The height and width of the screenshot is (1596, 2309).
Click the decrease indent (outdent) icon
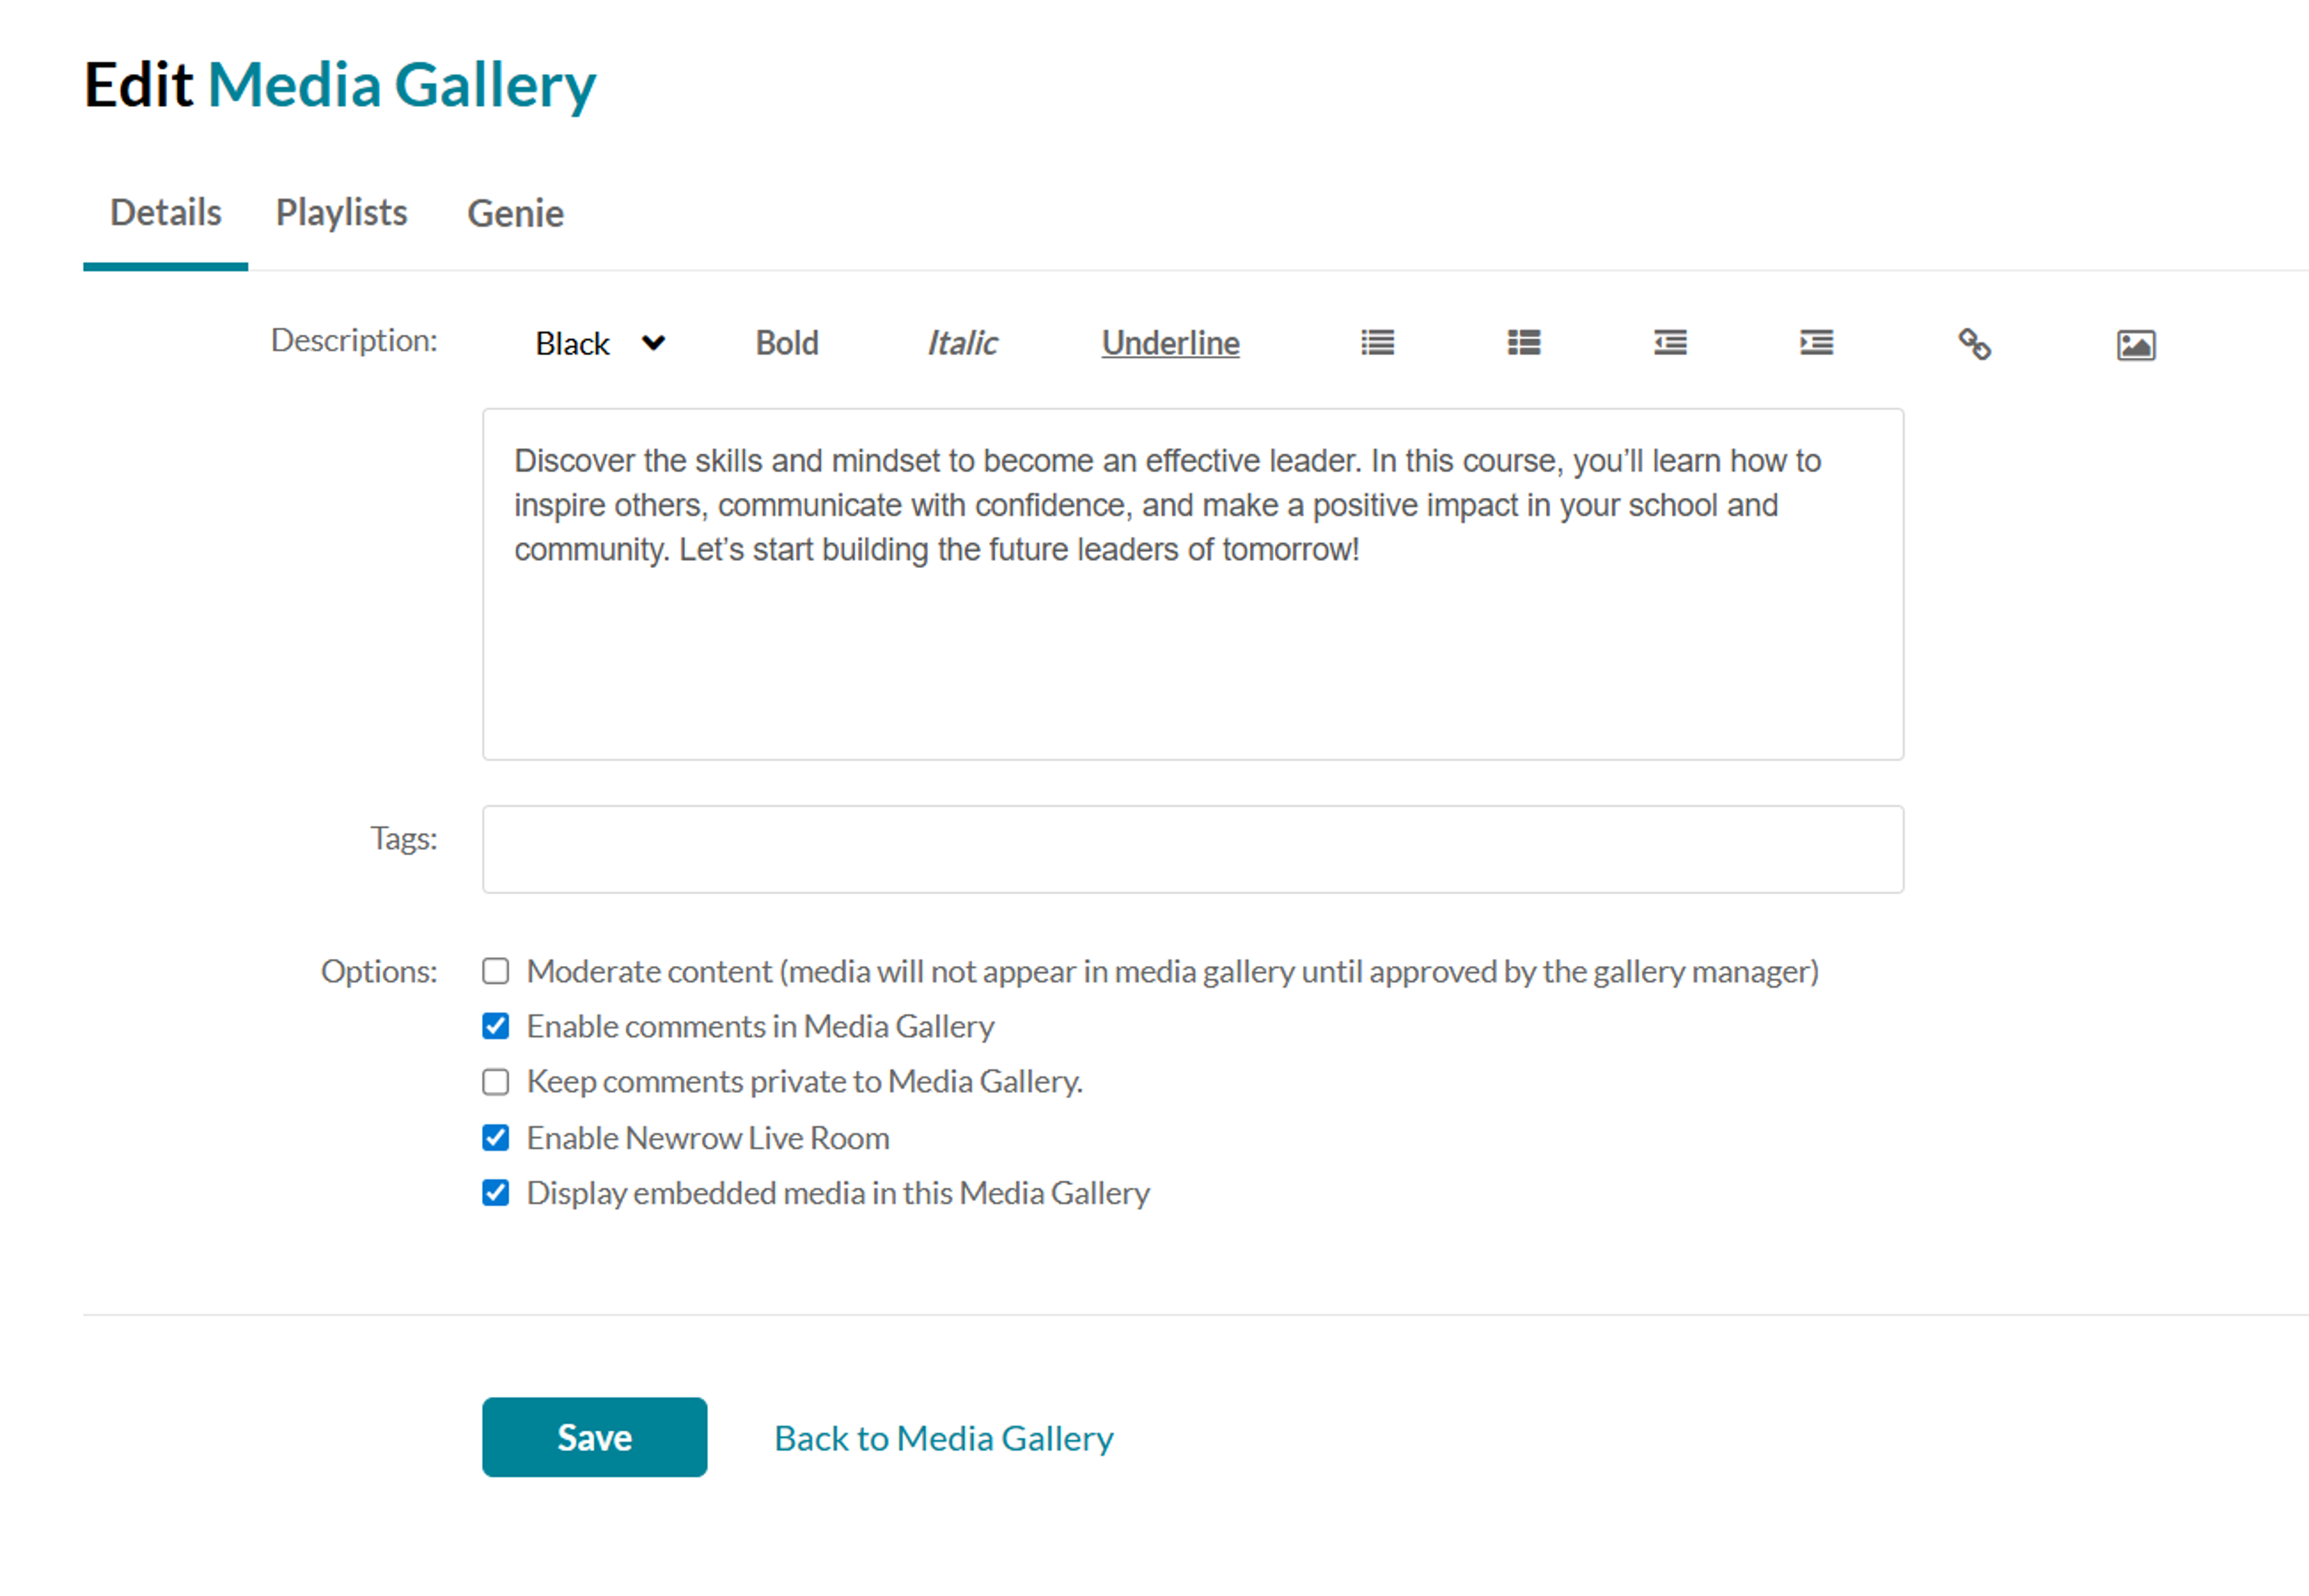click(x=1670, y=343)
